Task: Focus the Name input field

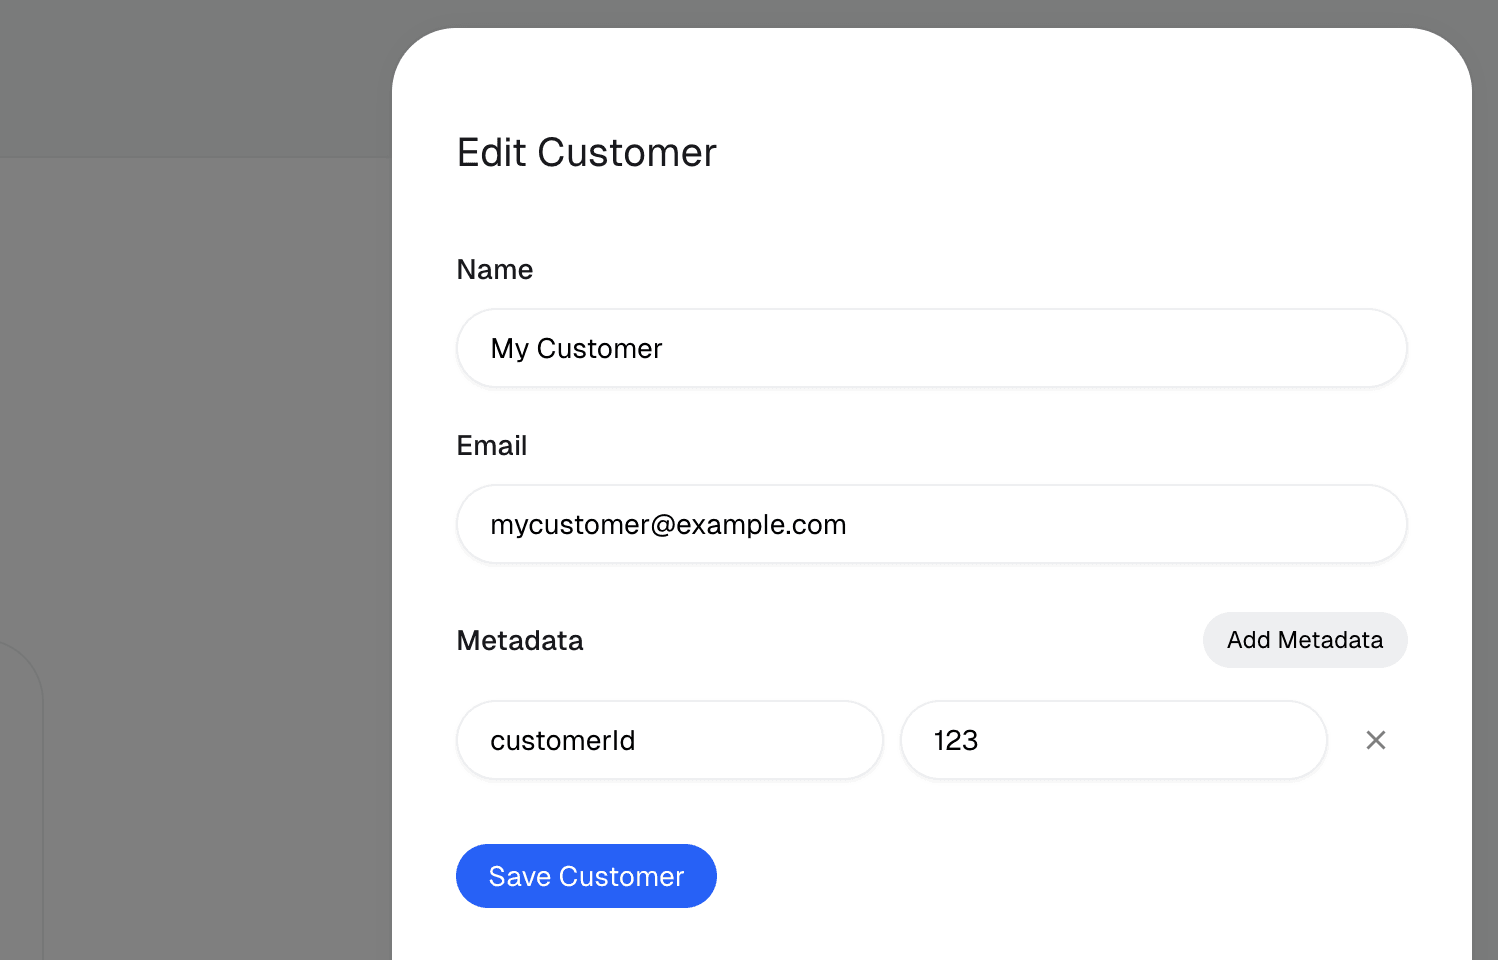Action: click(x=932, y=348)
